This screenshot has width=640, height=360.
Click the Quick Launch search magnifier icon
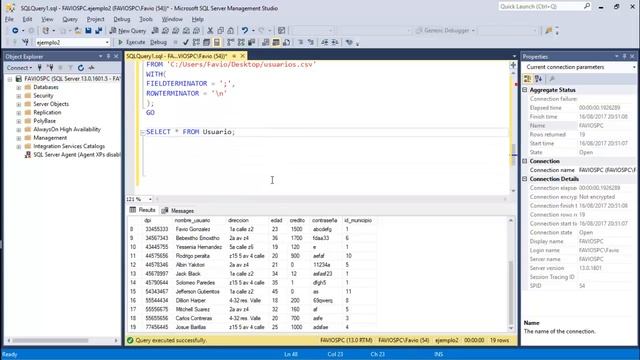587,6
